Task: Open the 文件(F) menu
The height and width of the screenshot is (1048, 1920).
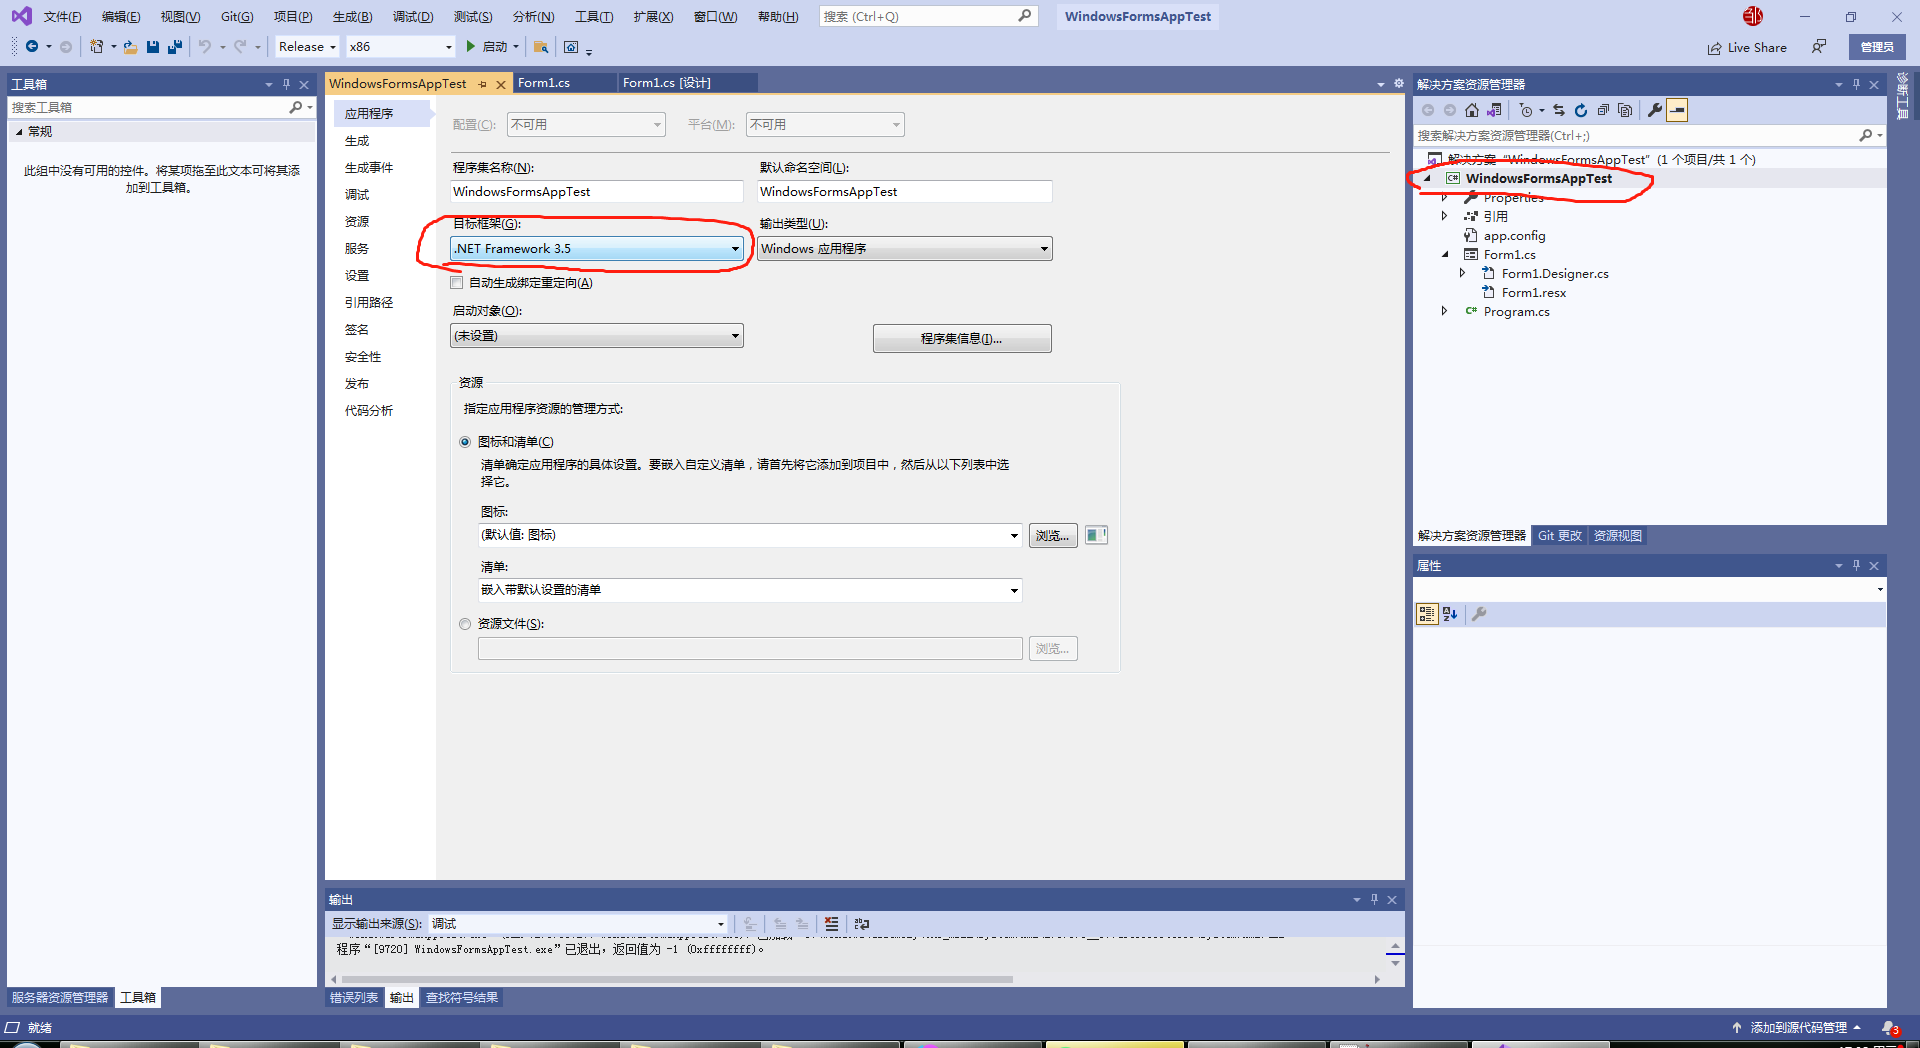Action: coord(62,17)
